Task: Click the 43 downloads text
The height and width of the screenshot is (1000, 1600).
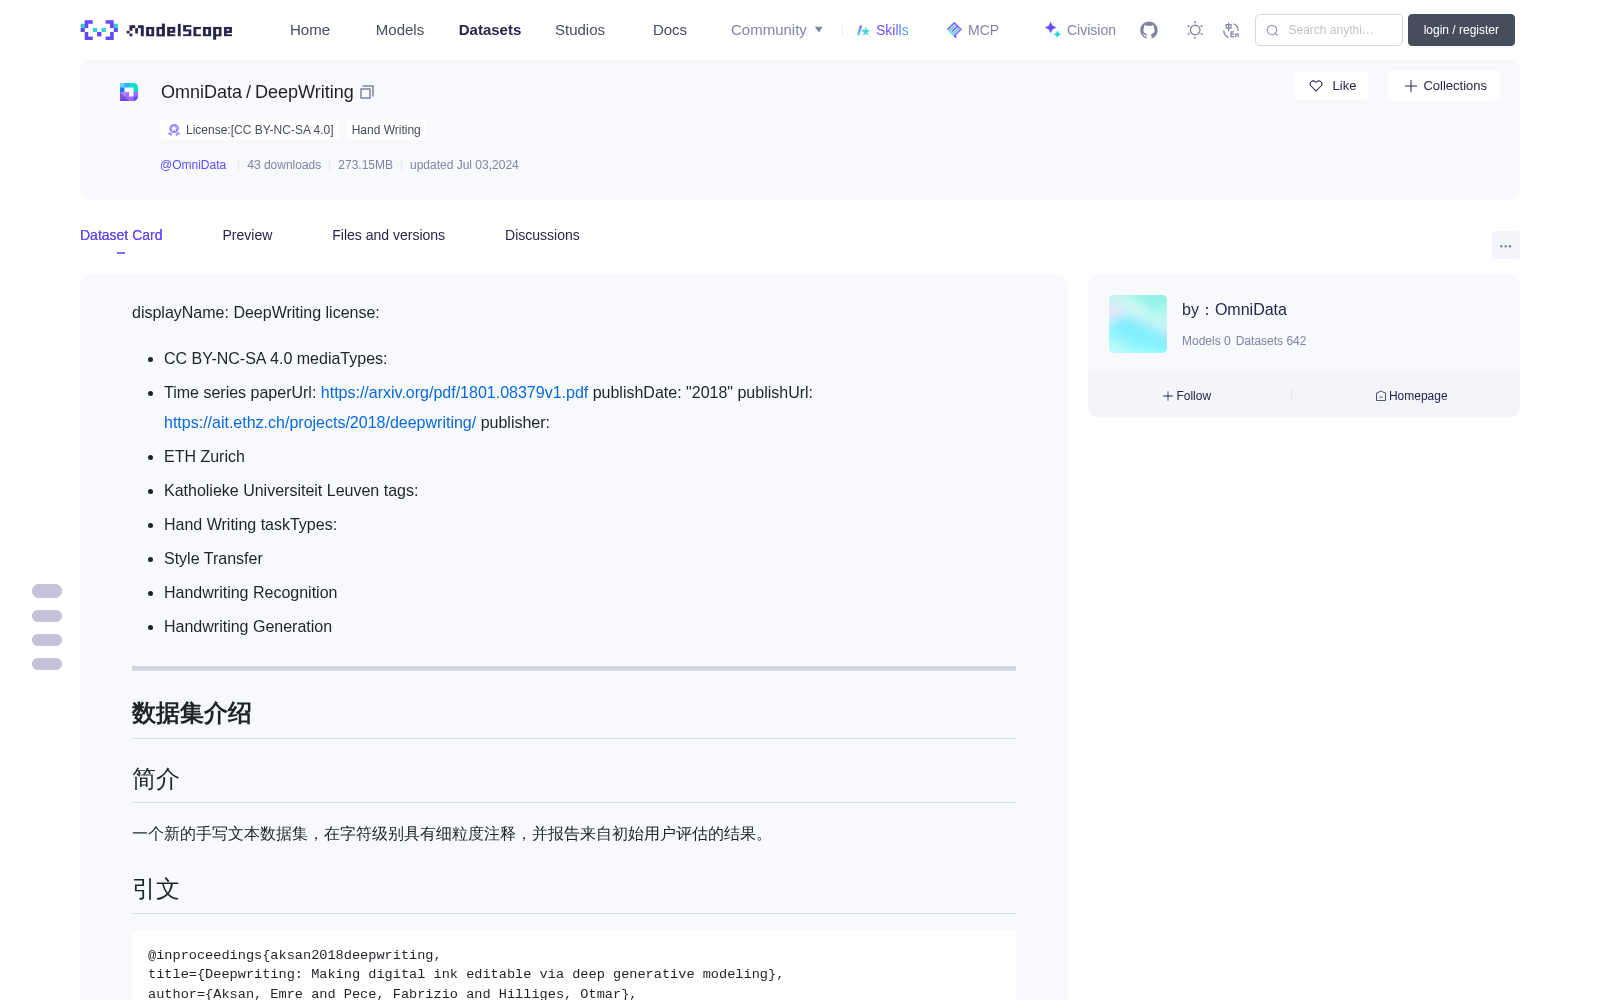Action: tap(284, 165)
